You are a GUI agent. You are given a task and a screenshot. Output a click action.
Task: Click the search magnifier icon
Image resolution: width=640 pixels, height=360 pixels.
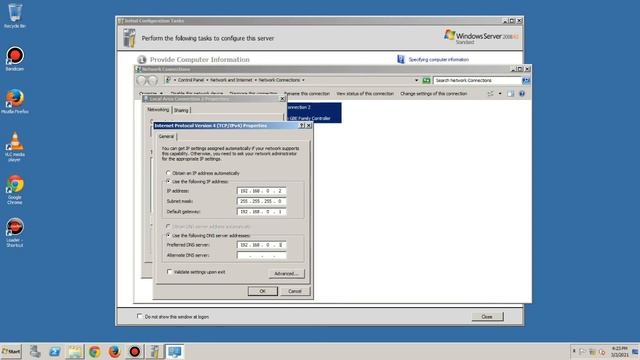(526, 80)
